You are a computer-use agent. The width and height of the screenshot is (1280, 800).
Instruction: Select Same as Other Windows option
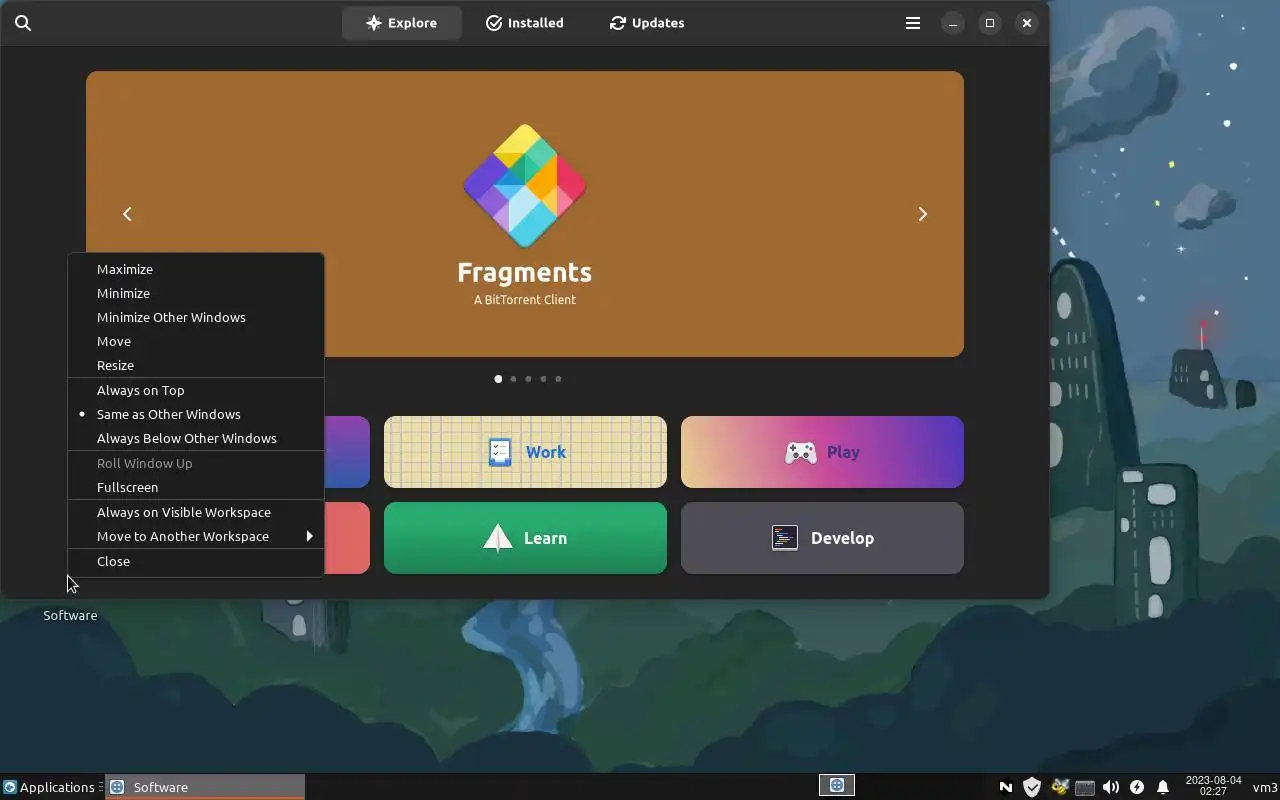(196, 414)
